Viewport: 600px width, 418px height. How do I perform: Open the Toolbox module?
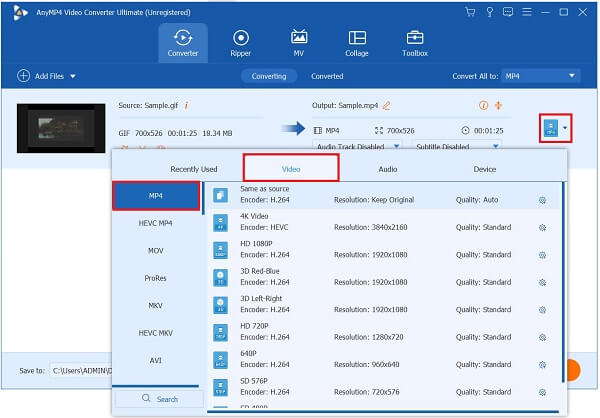[x=415, y=43]
